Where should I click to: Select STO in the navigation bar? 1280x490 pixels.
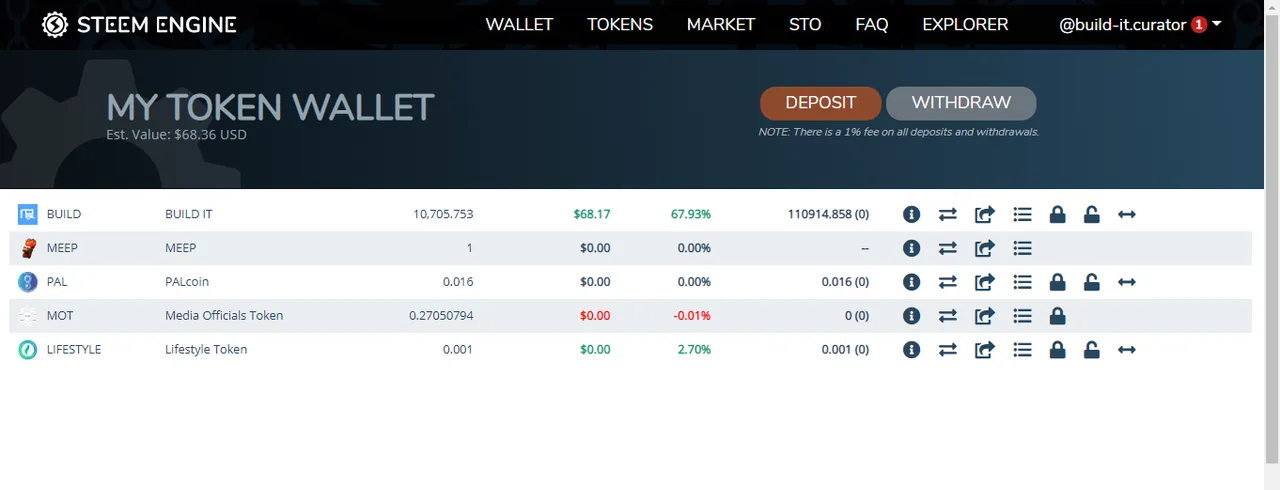point(805,24)
